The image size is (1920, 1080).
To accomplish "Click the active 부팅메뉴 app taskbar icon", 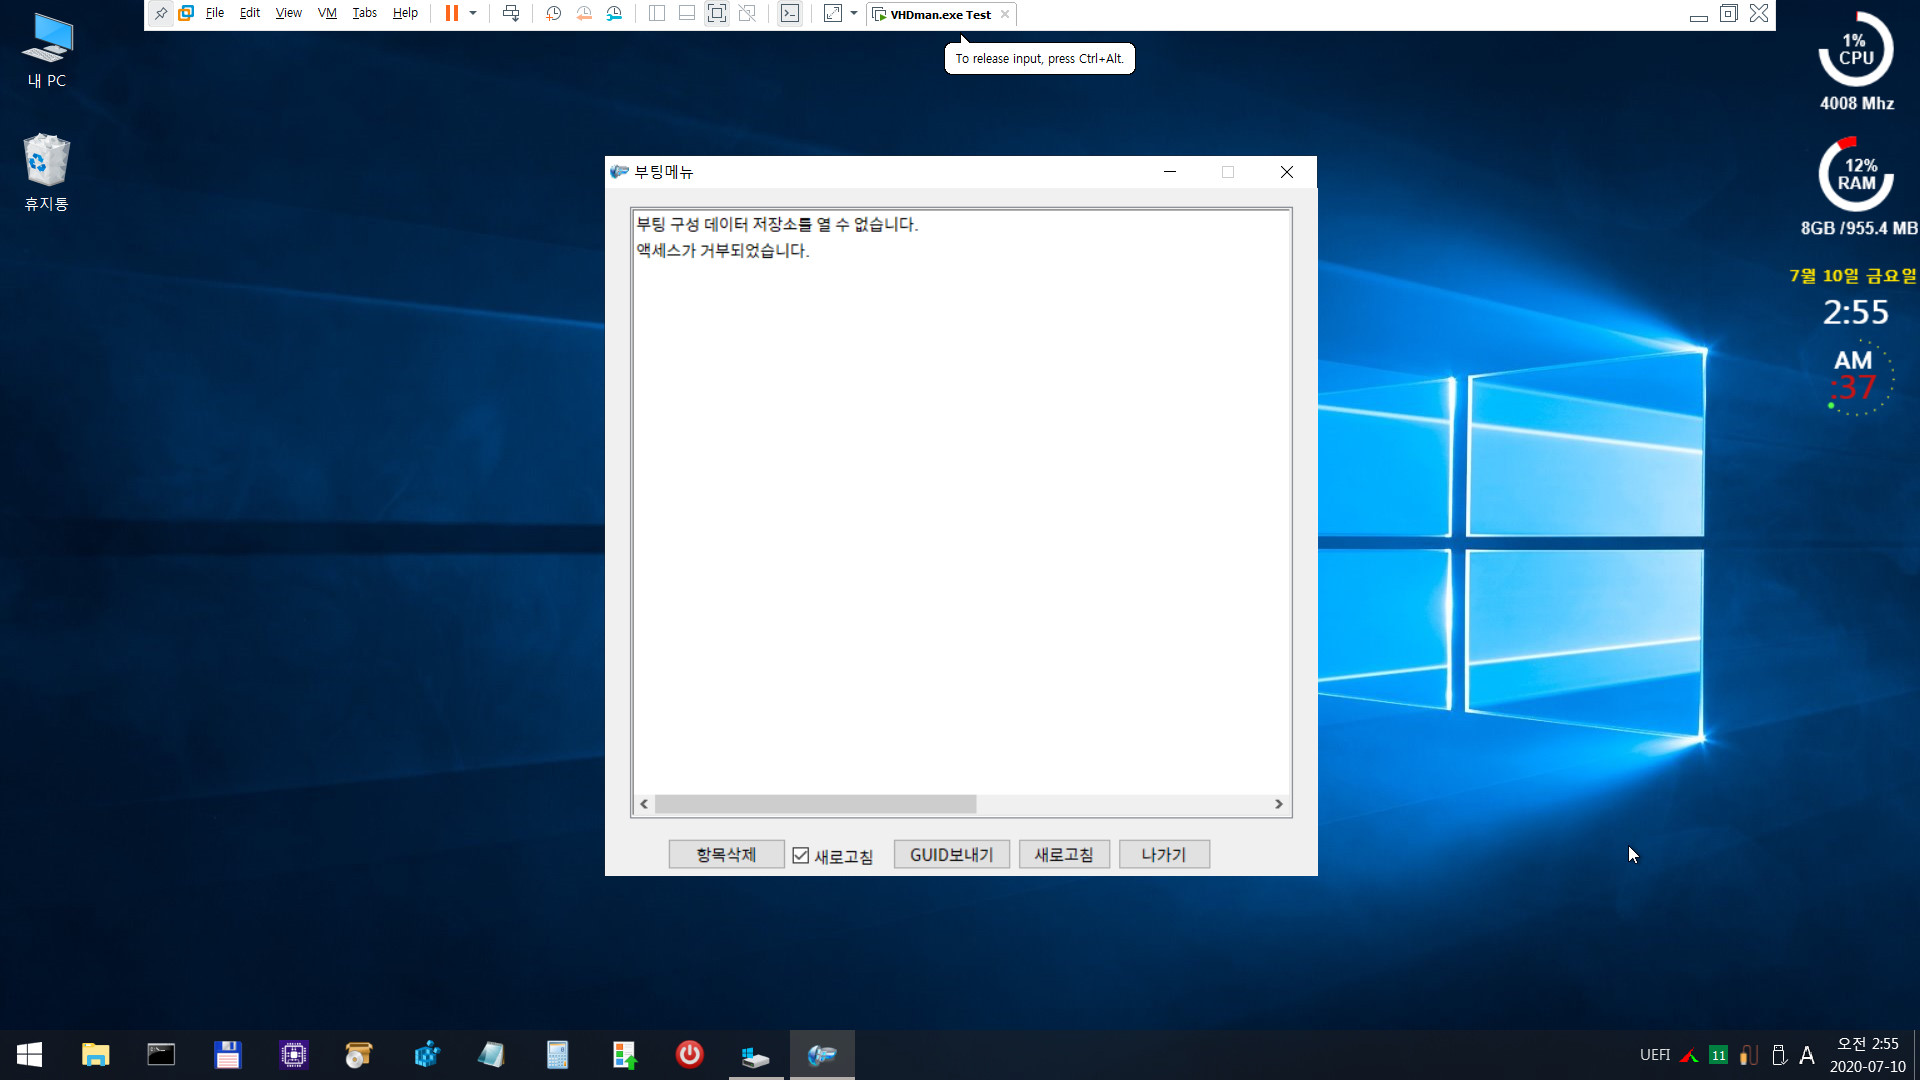I will [x=822, y=1055].
